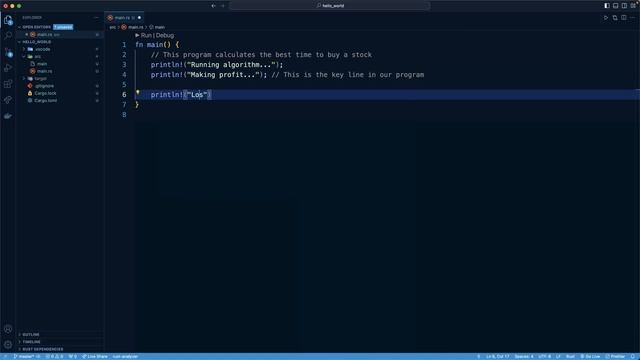Click Live Share in status bar

(95, 356)
